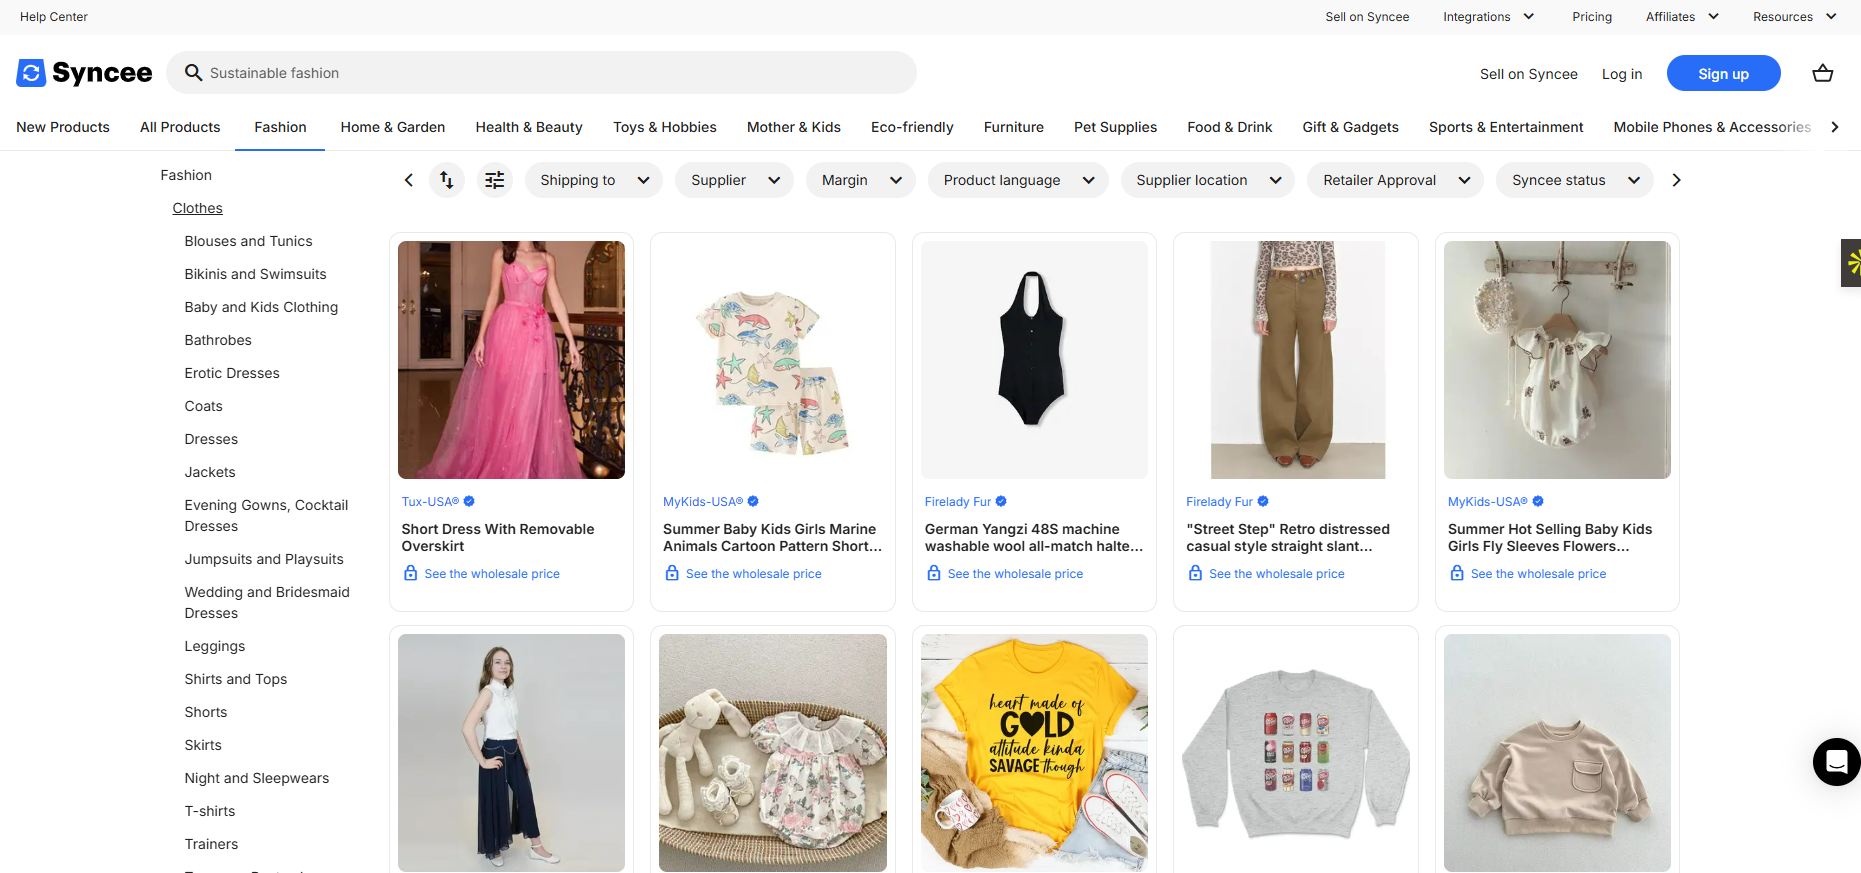Click the Sign up button
1861x873 pixels.
click(1722, 73)
